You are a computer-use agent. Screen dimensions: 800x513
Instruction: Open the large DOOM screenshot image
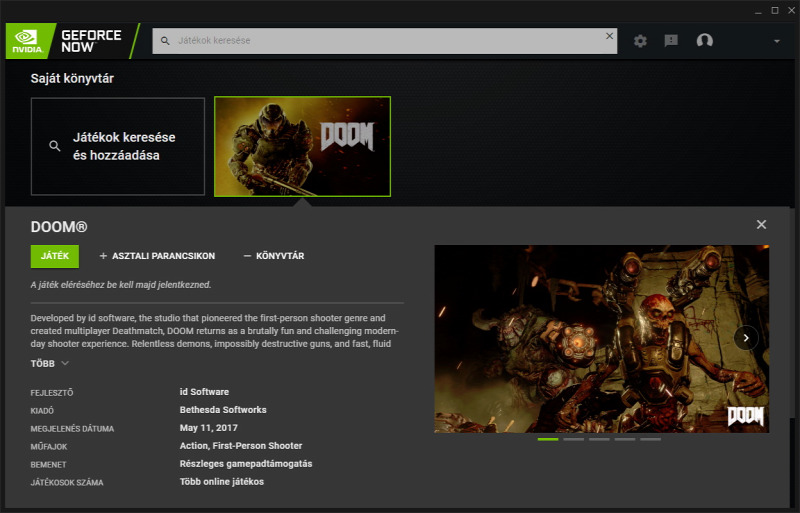(x=602, y=339)
